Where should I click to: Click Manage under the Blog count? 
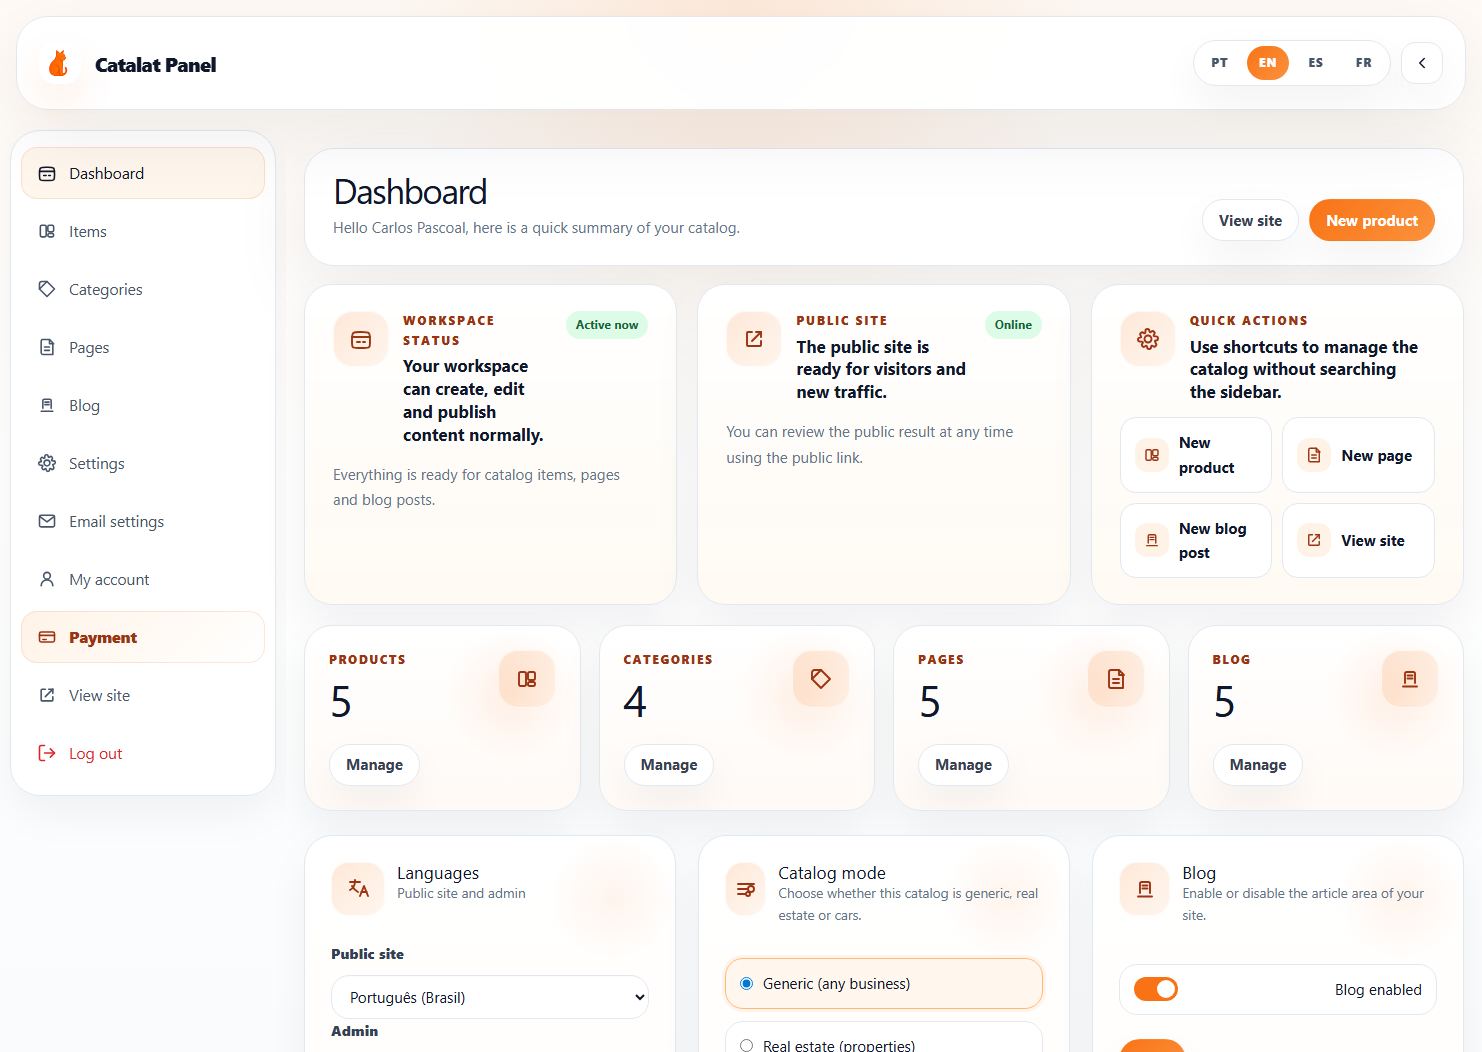tap(1258, 765)
